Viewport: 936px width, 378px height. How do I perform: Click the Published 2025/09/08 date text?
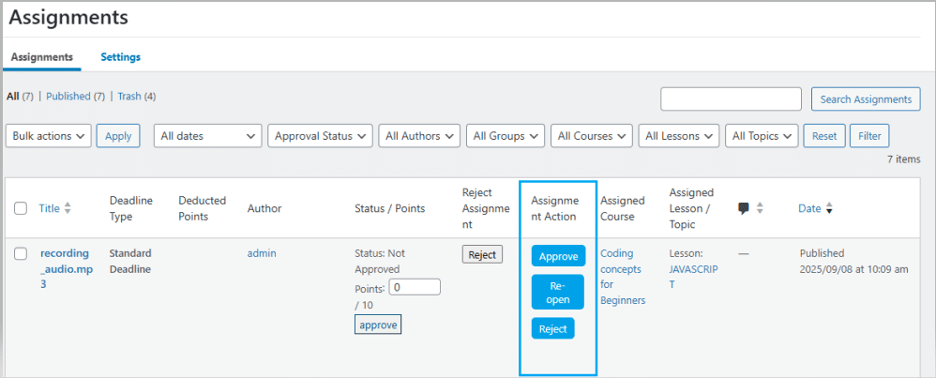click(854, 261)
